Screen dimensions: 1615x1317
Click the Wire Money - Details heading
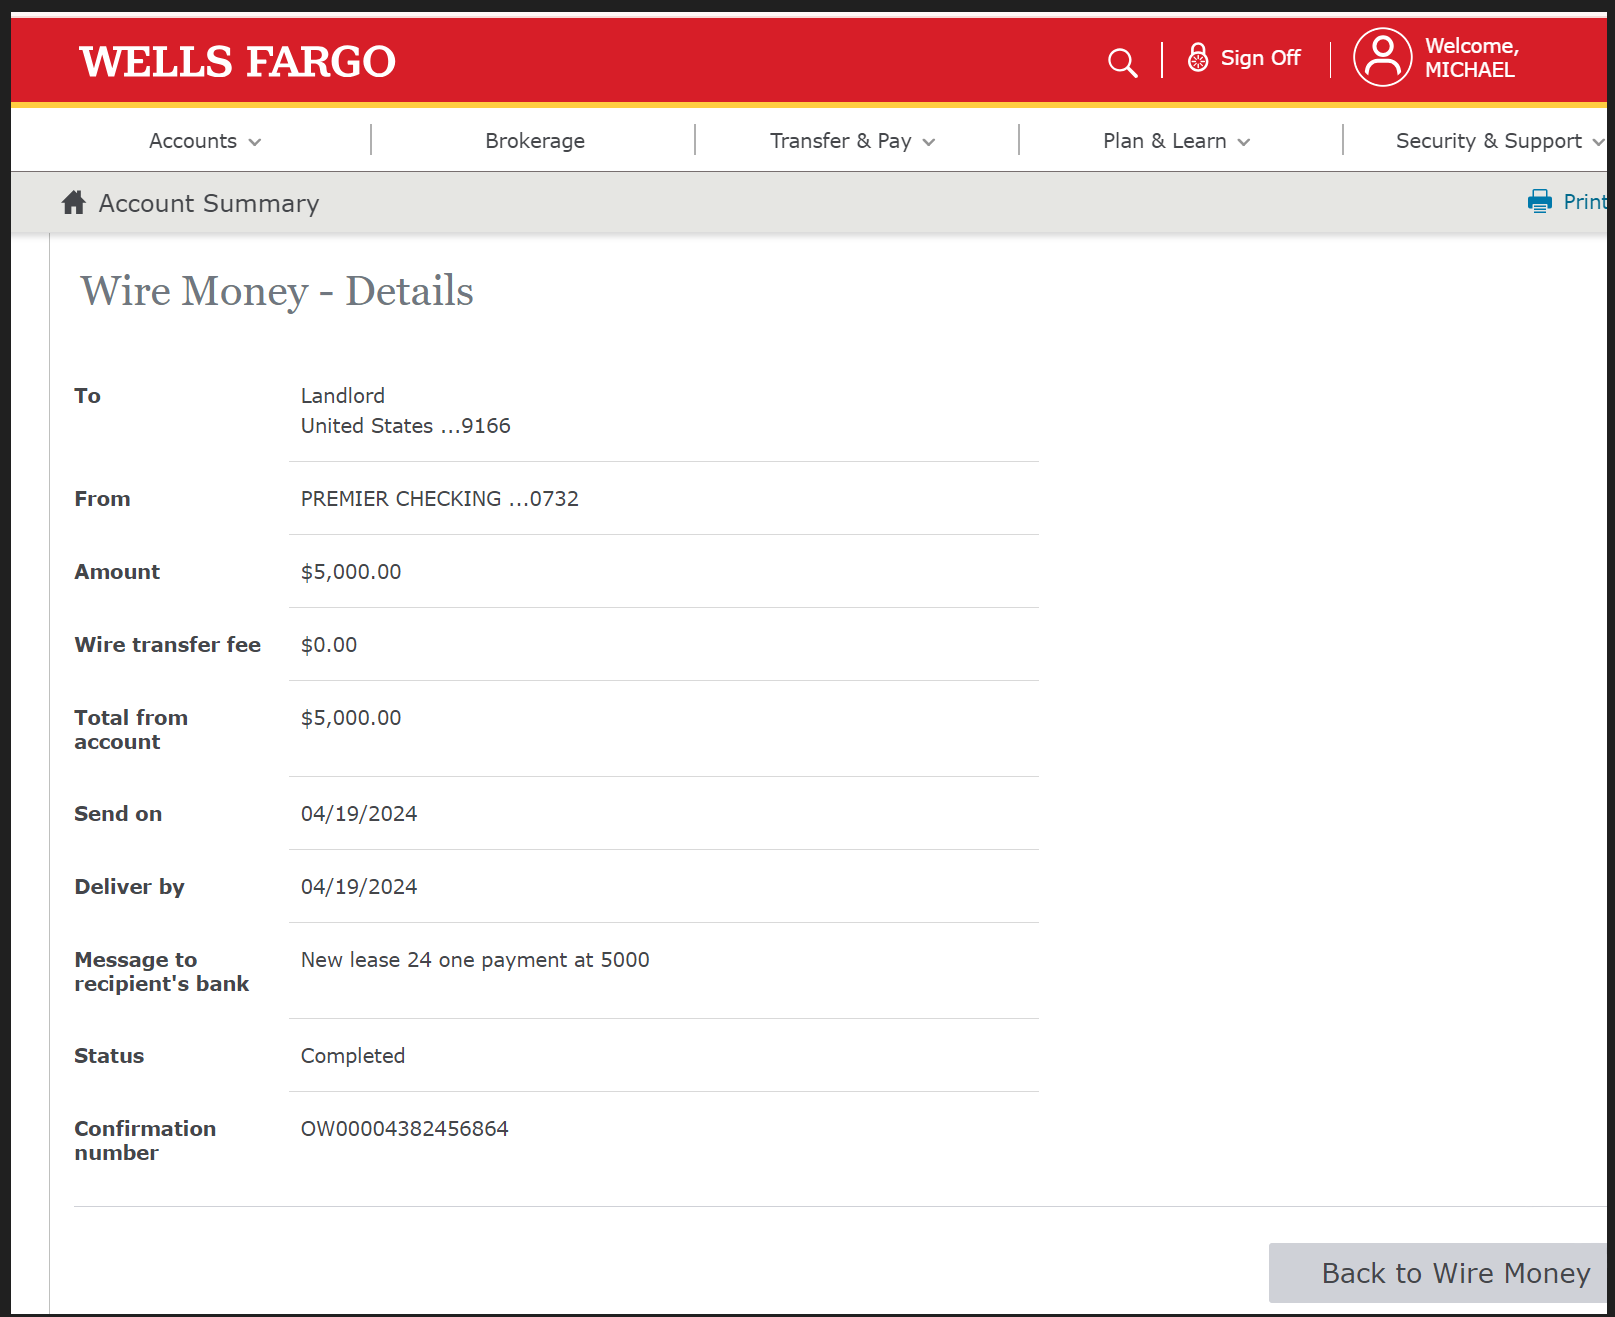(277, 291)
